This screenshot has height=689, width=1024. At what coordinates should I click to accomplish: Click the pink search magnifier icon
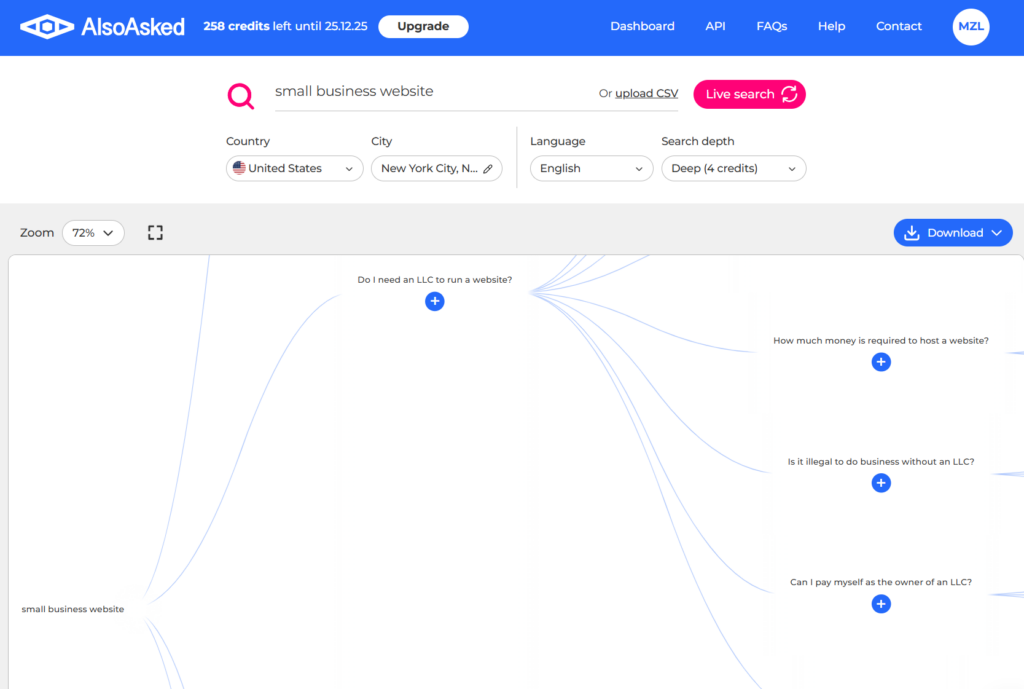(240, 95)
